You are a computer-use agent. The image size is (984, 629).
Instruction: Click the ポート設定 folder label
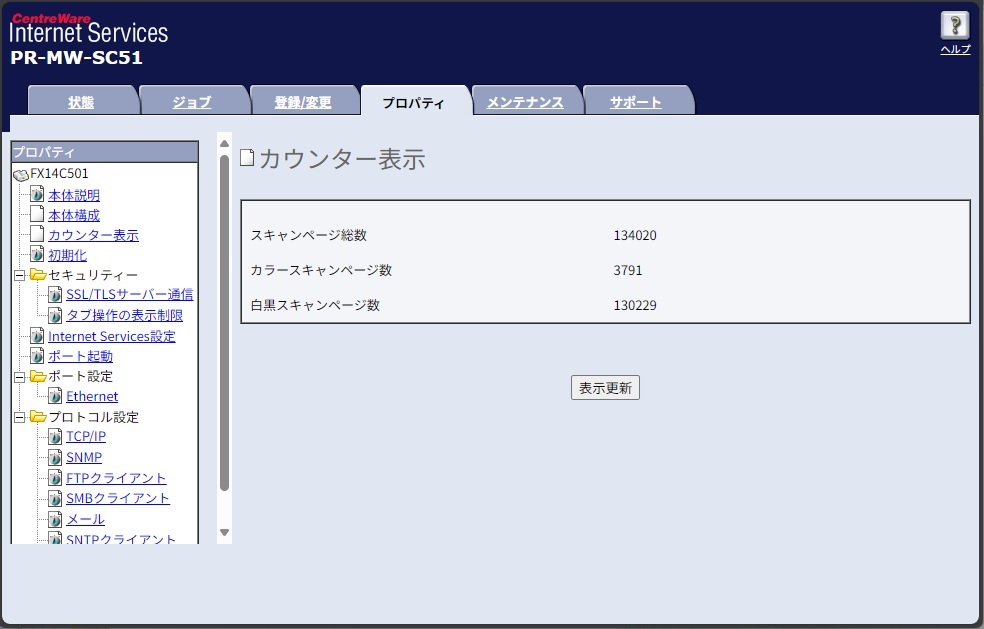tap(80, 377)
